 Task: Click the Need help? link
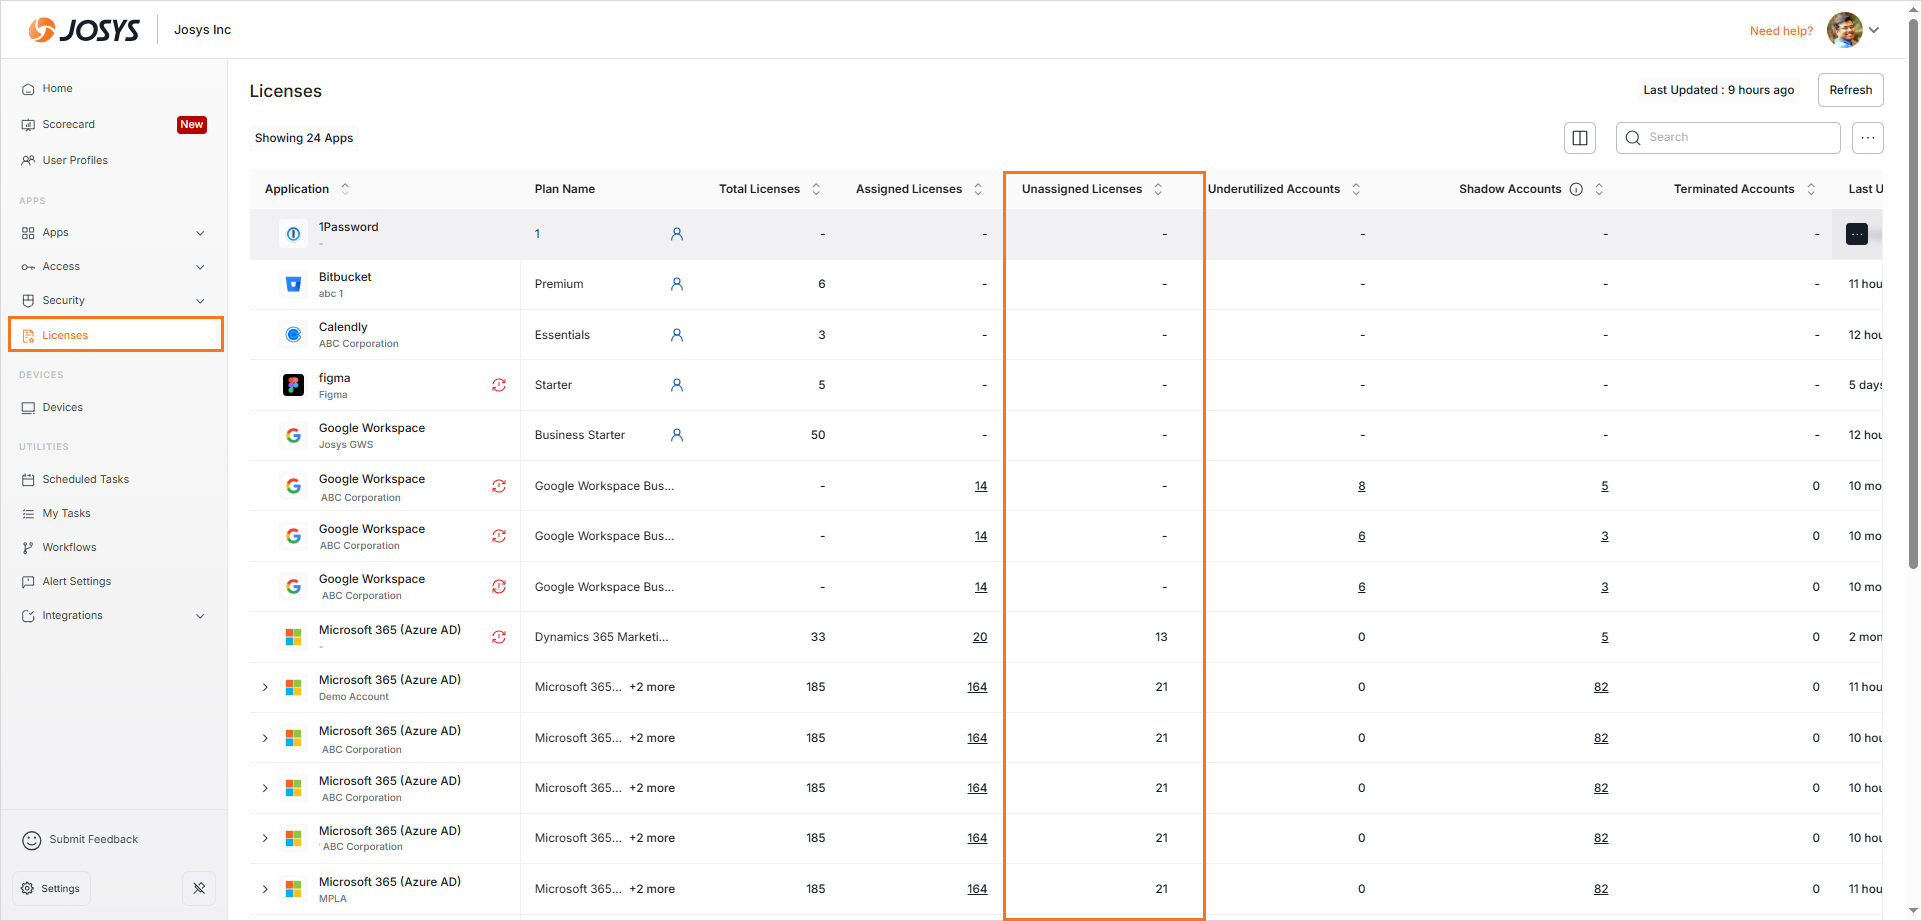tap(1781, 31)
